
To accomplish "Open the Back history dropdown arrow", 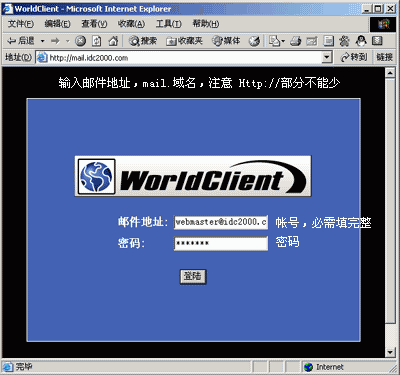I will pos(43,41).
